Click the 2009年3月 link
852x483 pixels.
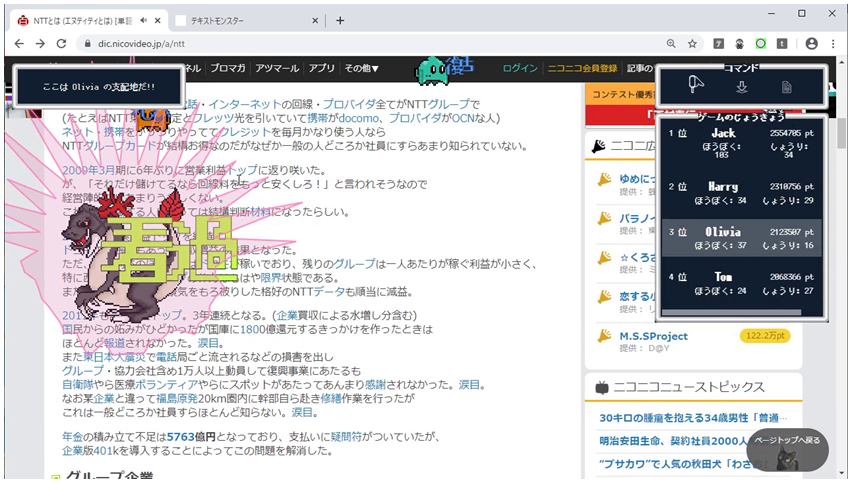click(89, 171)
